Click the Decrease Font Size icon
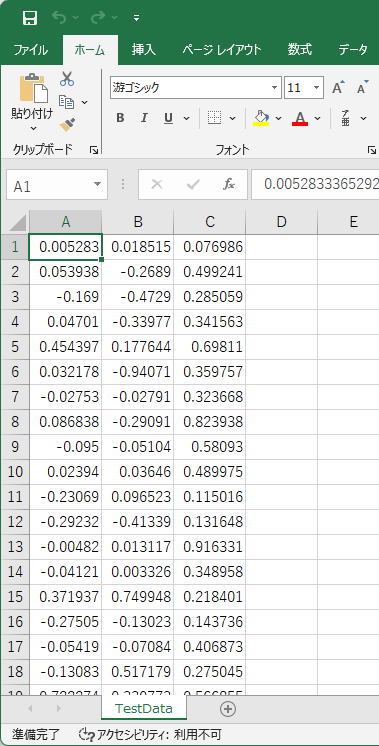 pos(363,88)
